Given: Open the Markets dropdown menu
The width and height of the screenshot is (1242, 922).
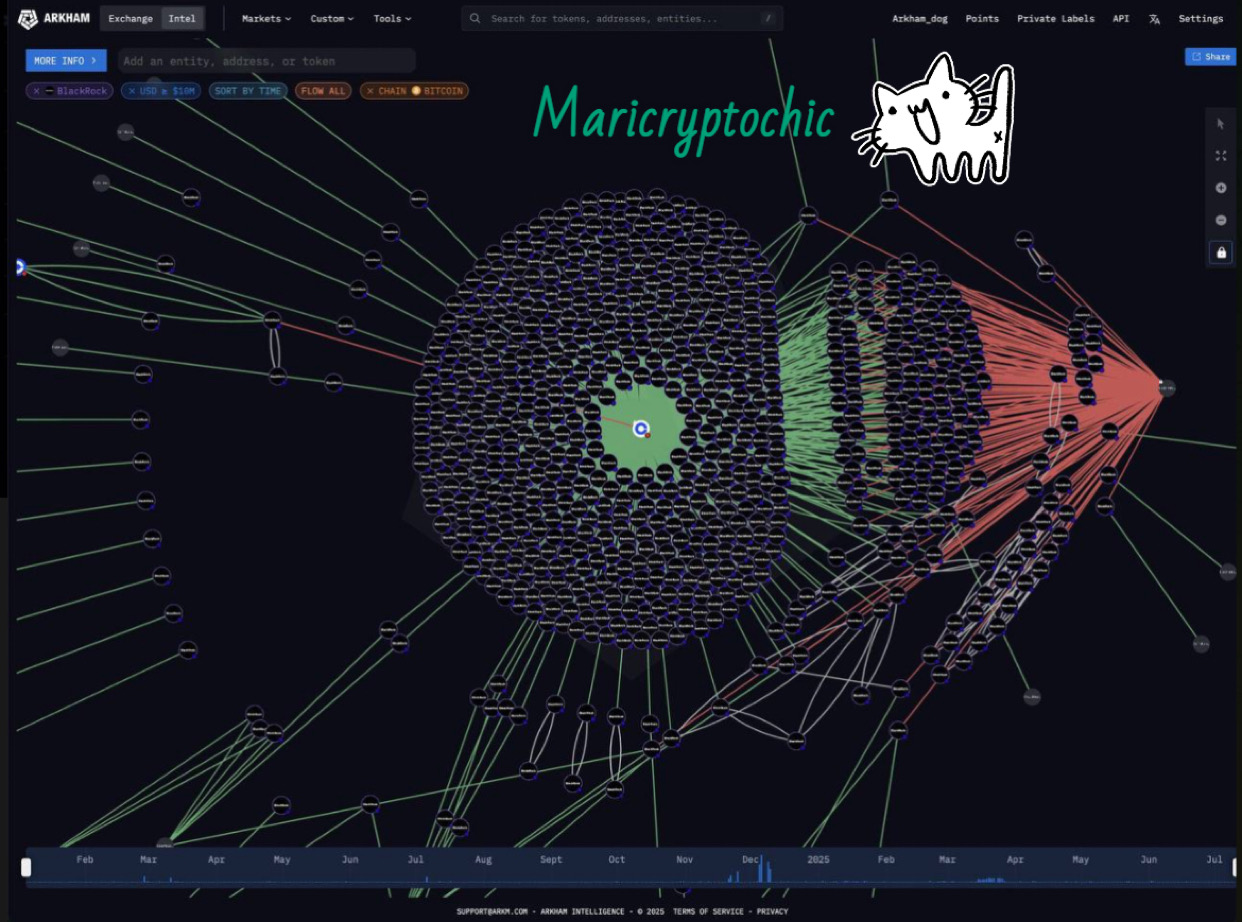Looking at the screenshot, I should pos(266,18).
